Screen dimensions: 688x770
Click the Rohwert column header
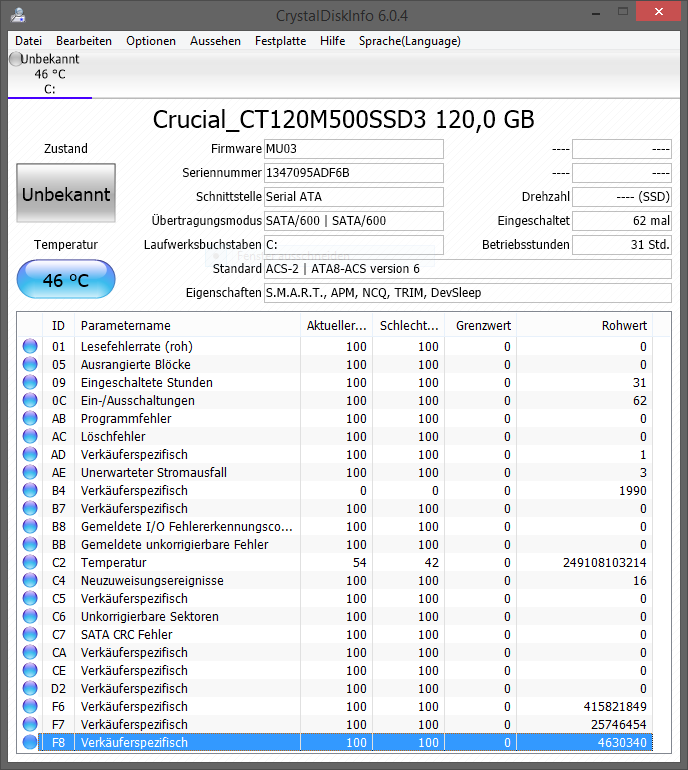(584, 326)
